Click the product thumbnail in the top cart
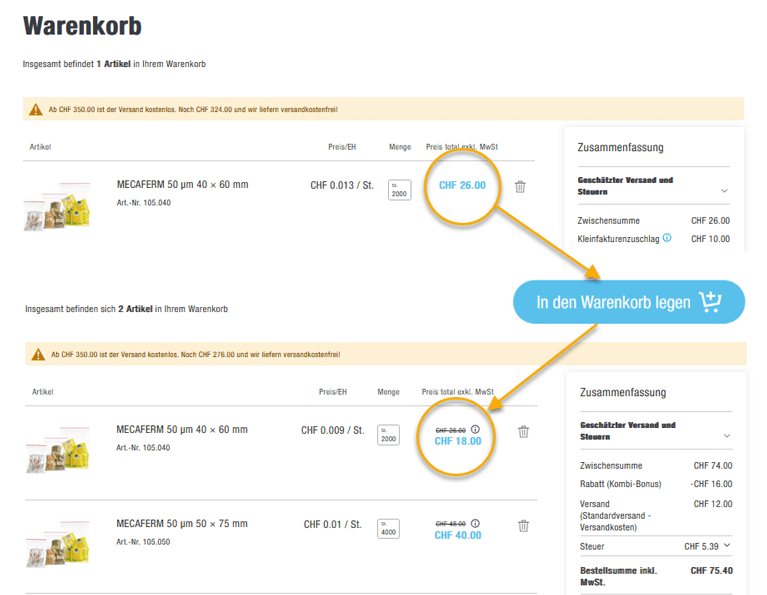 (x=57, y=207)
